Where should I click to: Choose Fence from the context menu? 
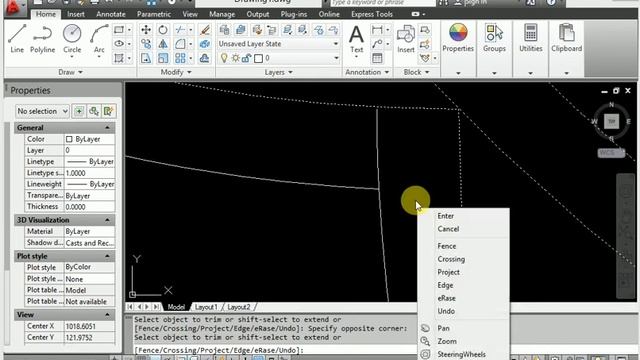[x=447, y=246]
